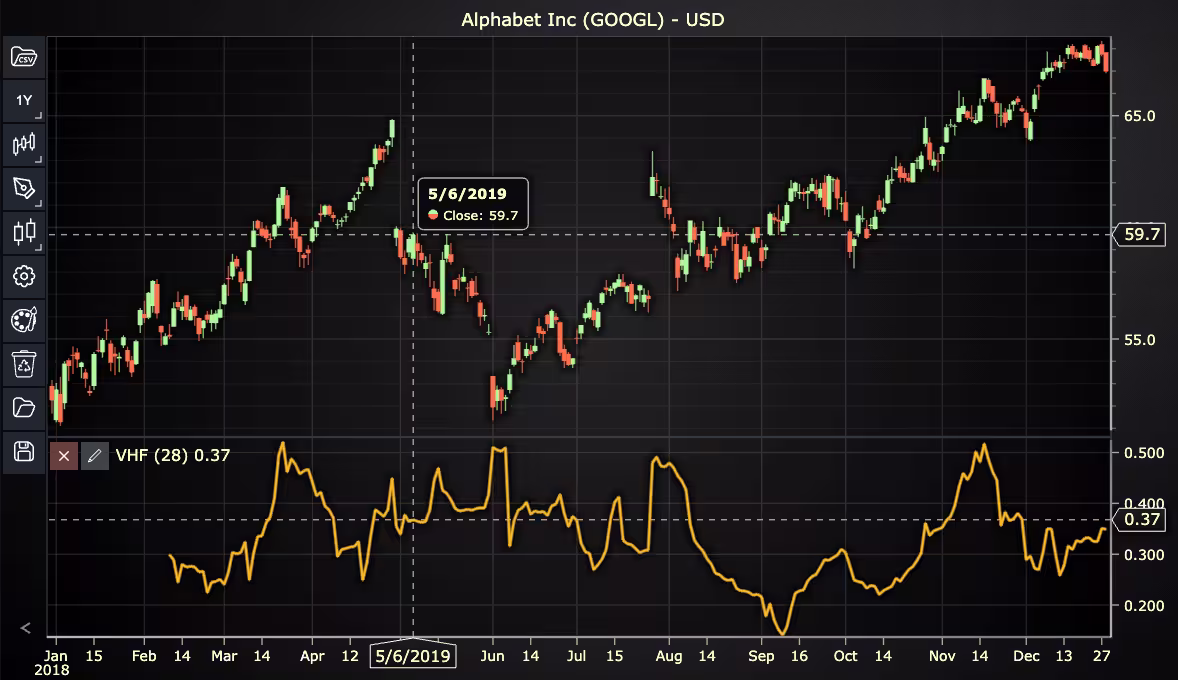
Task: Click the 59.7 price marker on axis
Action: [x=1141, y=234]
